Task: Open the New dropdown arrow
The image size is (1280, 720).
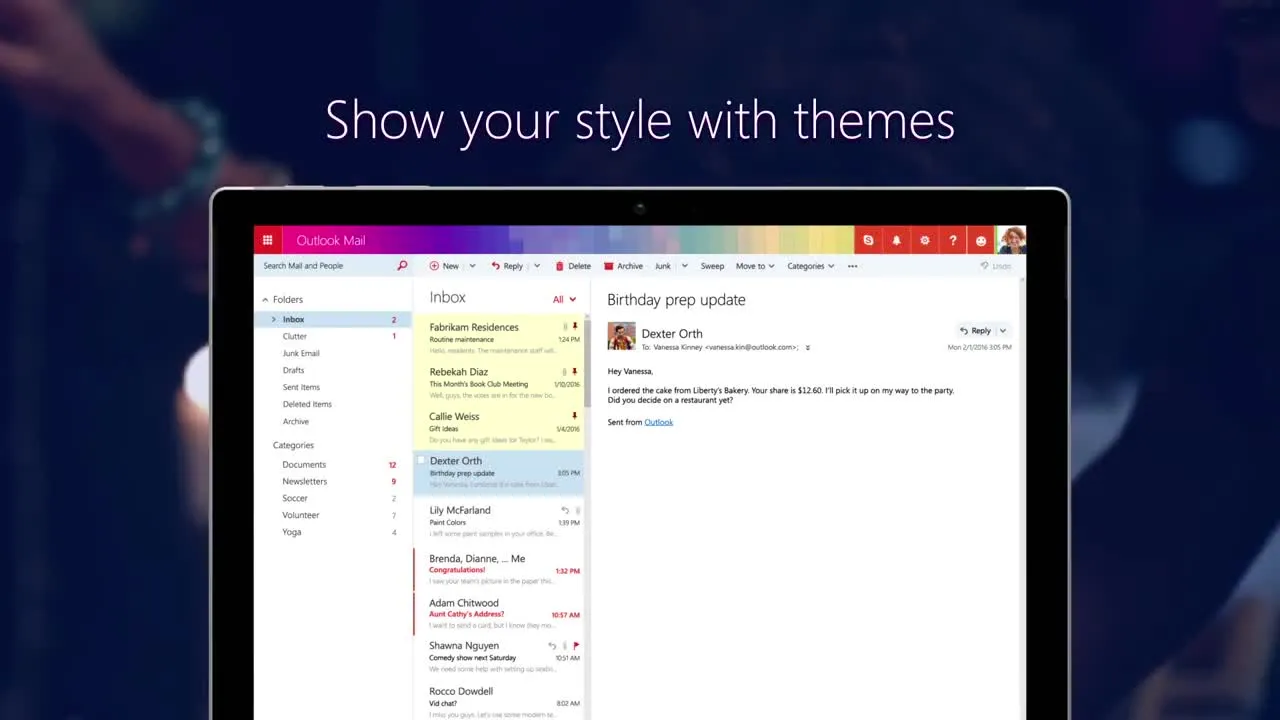Action: [472, 266]
